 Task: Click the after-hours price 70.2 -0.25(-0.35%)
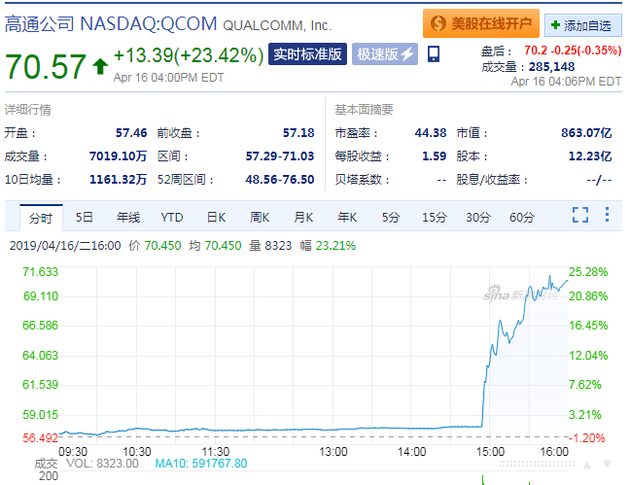[x=573, y=50]
